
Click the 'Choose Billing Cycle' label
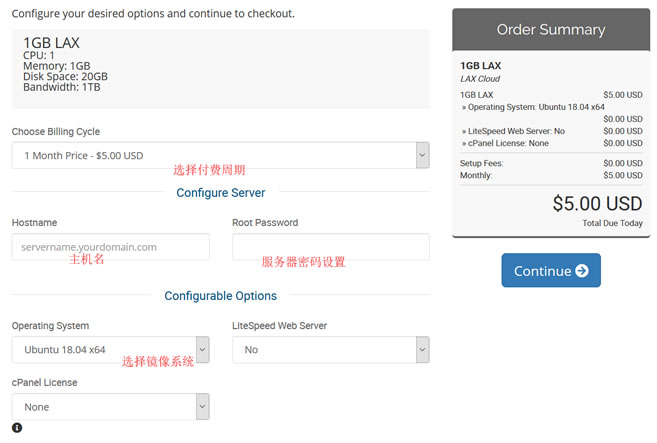[56, 132]
